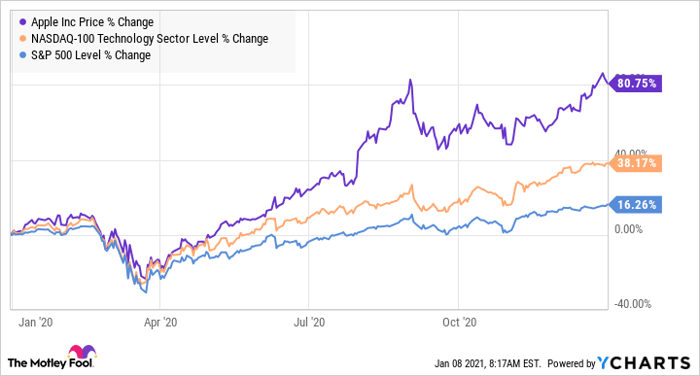
Task: Click the orange 38.17% value tag
Action: (636, 163)
